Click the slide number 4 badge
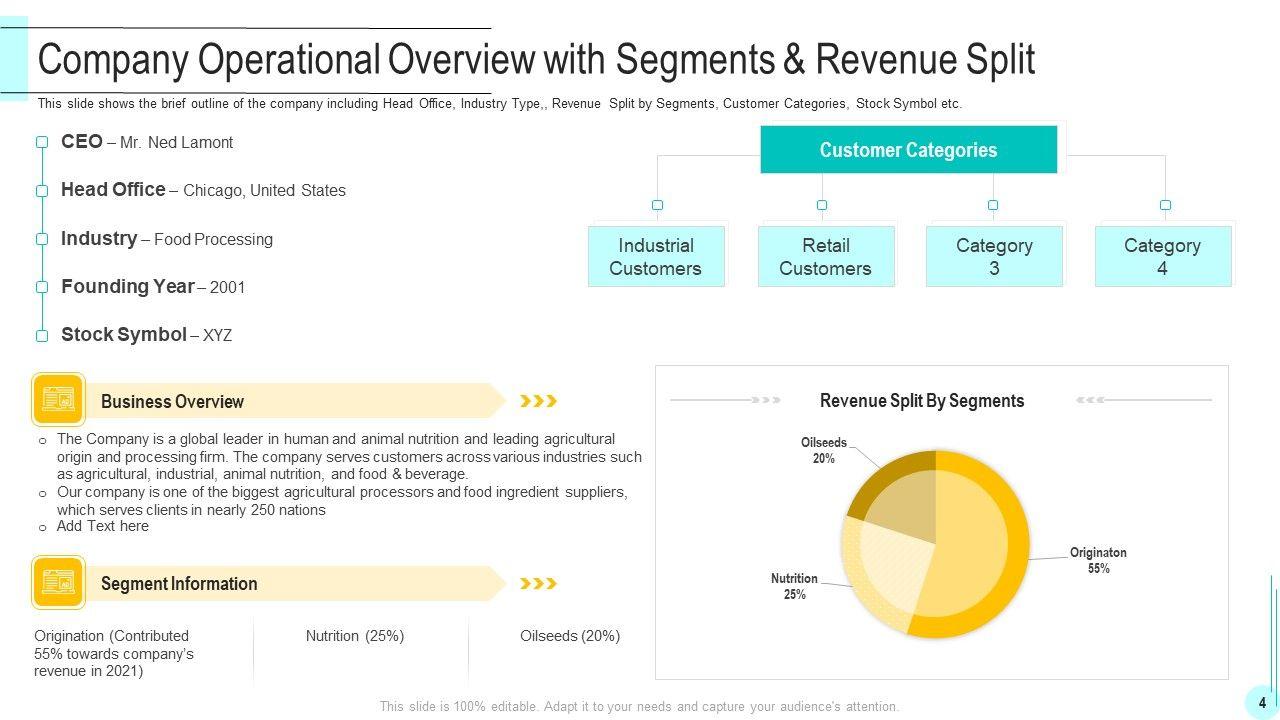Viewport: 1280px width, 720px height. [x=1262, y=703]
